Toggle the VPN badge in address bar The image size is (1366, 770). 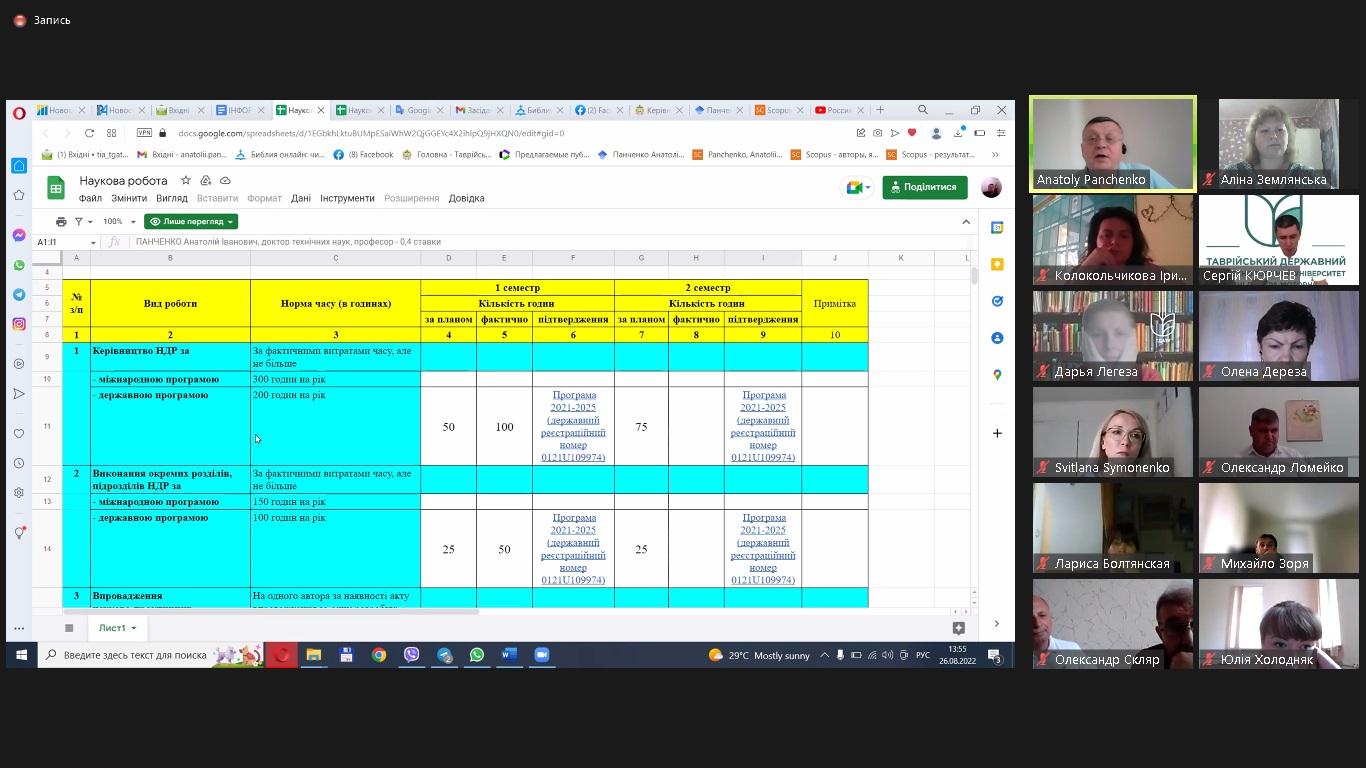[x=144, y=133]
